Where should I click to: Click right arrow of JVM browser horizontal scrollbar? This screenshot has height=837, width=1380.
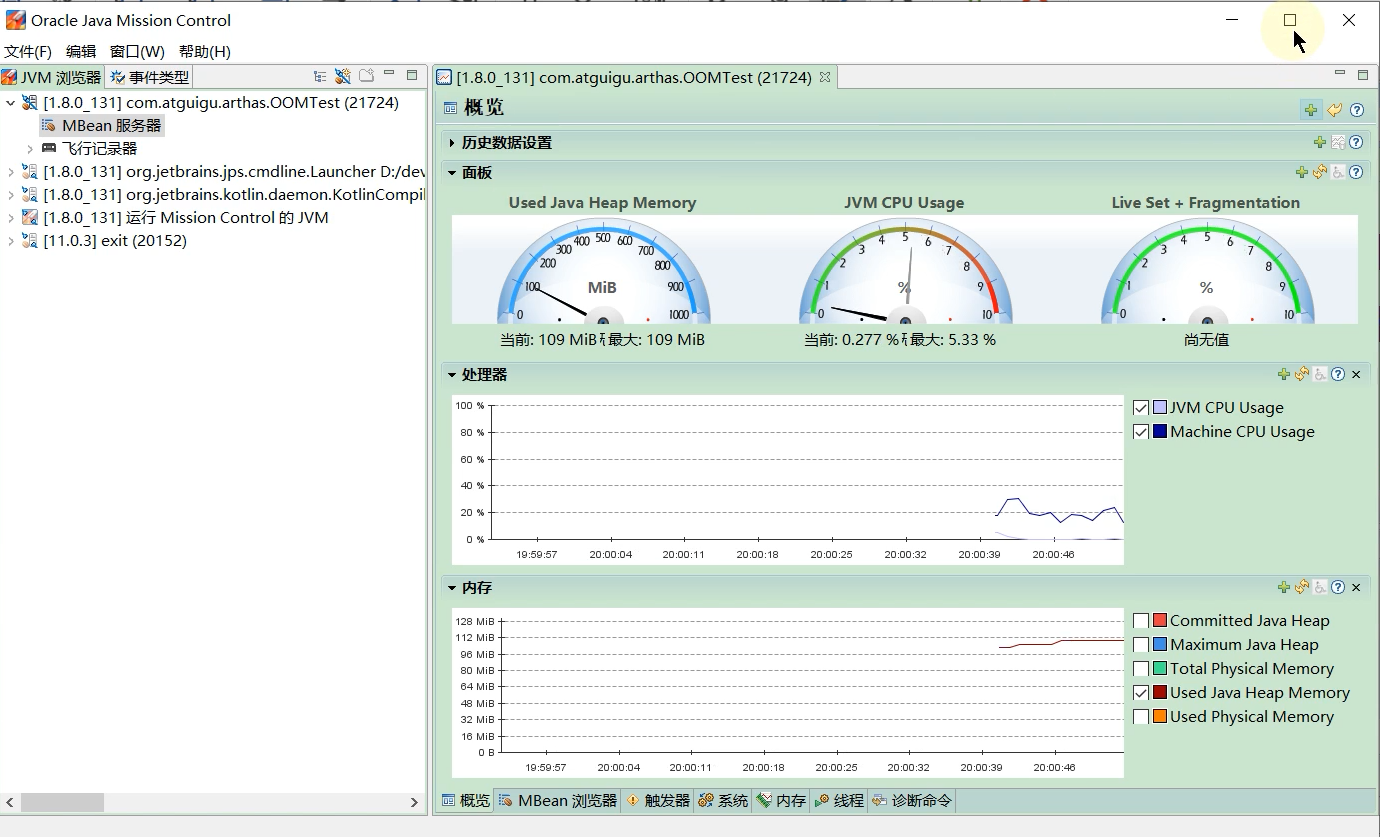point(414,802)
